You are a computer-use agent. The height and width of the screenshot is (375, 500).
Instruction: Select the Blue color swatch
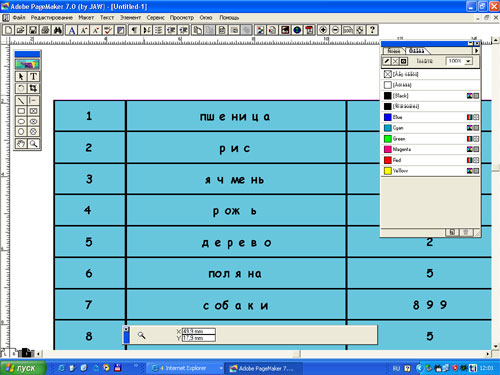[x=430, y=117]
